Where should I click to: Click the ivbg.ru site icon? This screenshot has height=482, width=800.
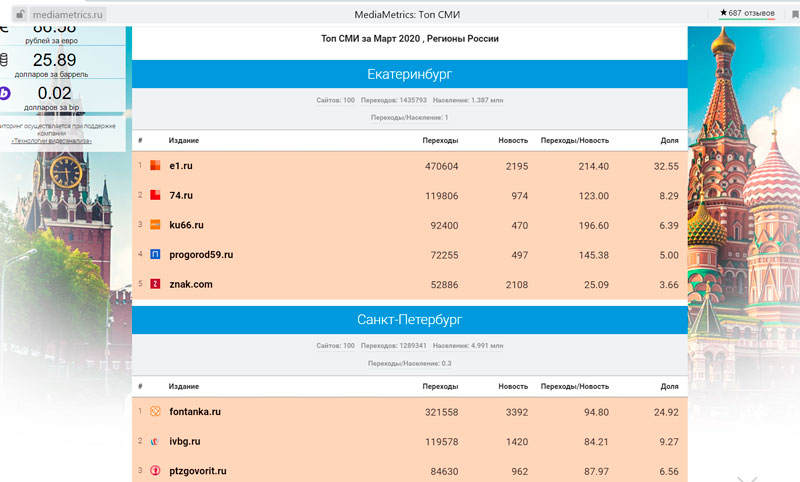(155, 441)
